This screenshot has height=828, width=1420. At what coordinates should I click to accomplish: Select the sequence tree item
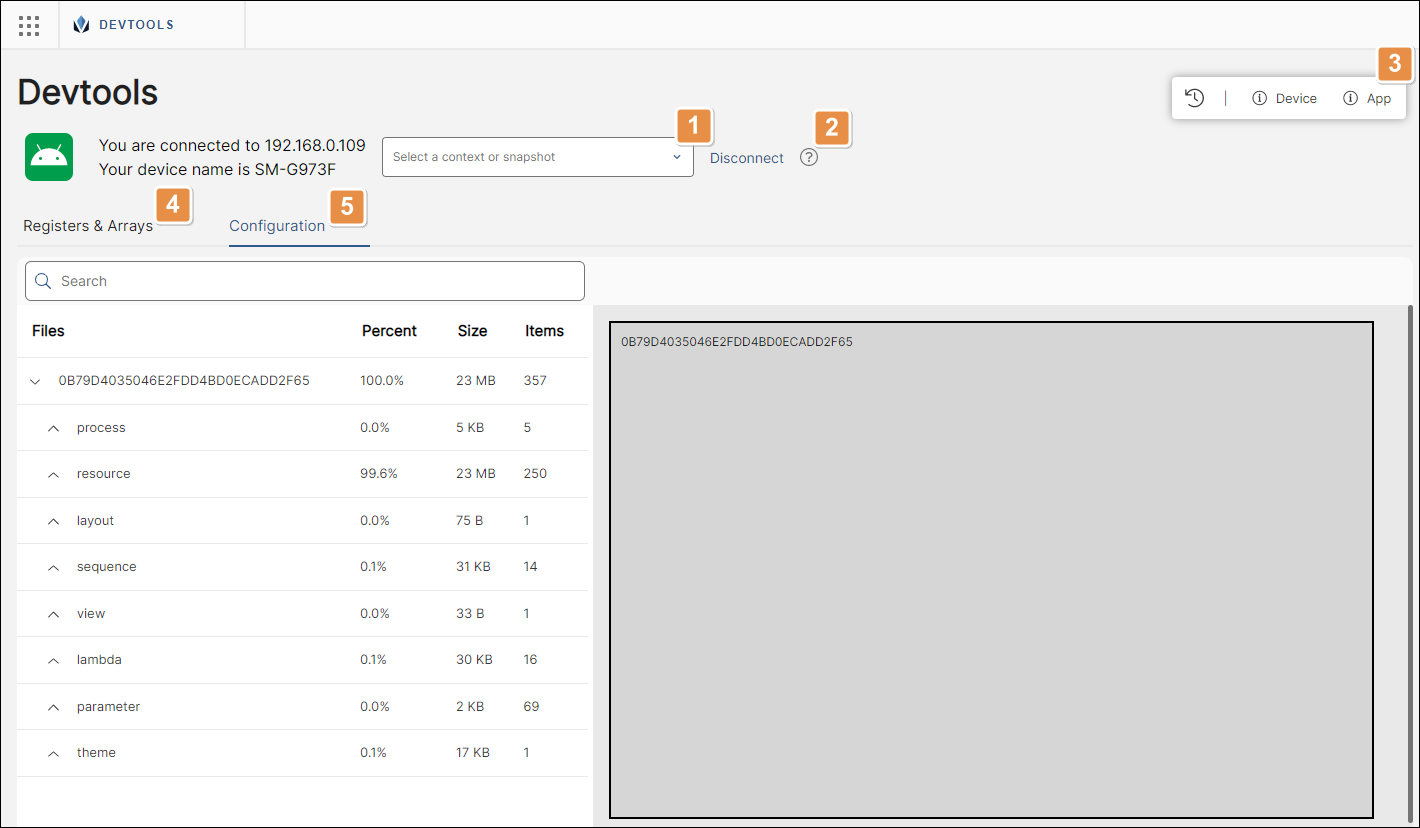click(x=106, y=566)
